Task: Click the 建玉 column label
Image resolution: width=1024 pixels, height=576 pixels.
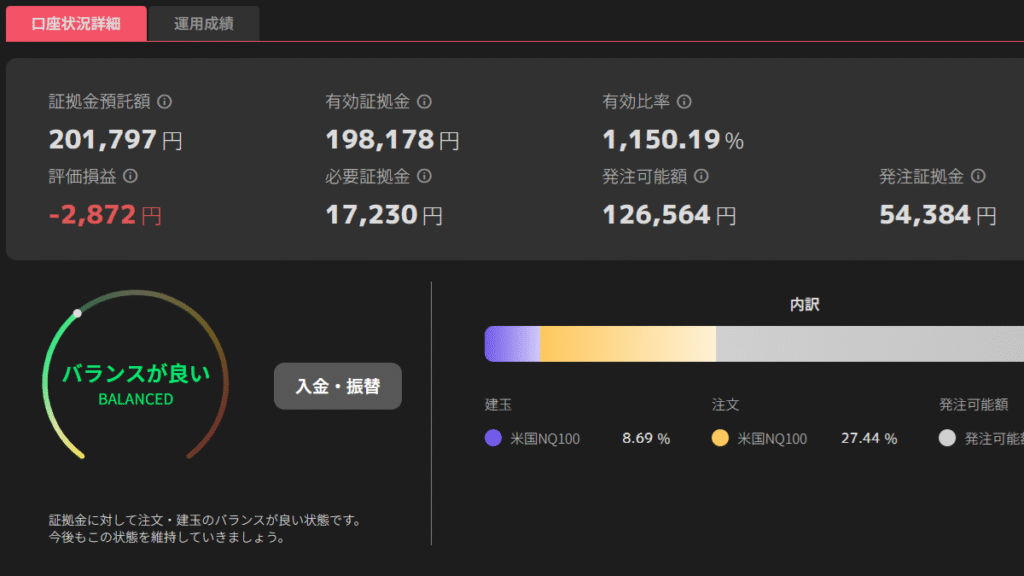Action: pyautogui.click(x=498, y=405)
